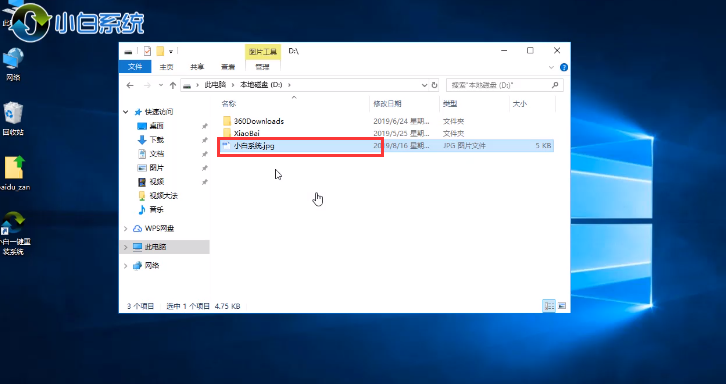Sort by the 修改日期 column header

tap(388, 104)
